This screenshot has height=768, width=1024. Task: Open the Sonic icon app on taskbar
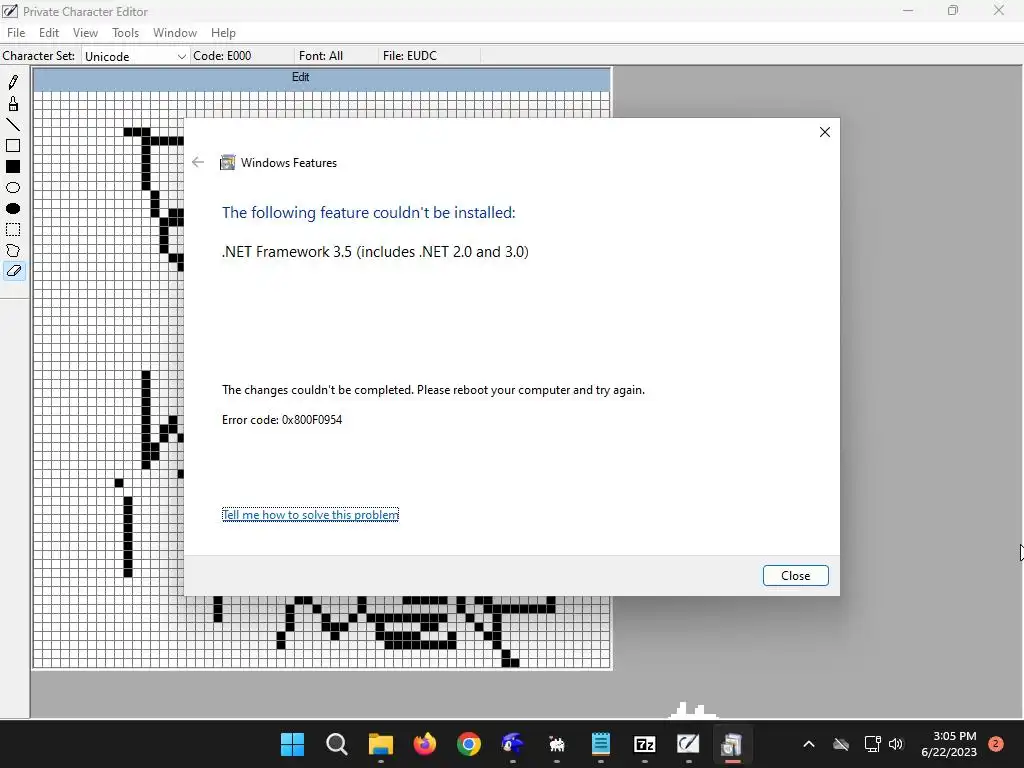click(513, 744)
